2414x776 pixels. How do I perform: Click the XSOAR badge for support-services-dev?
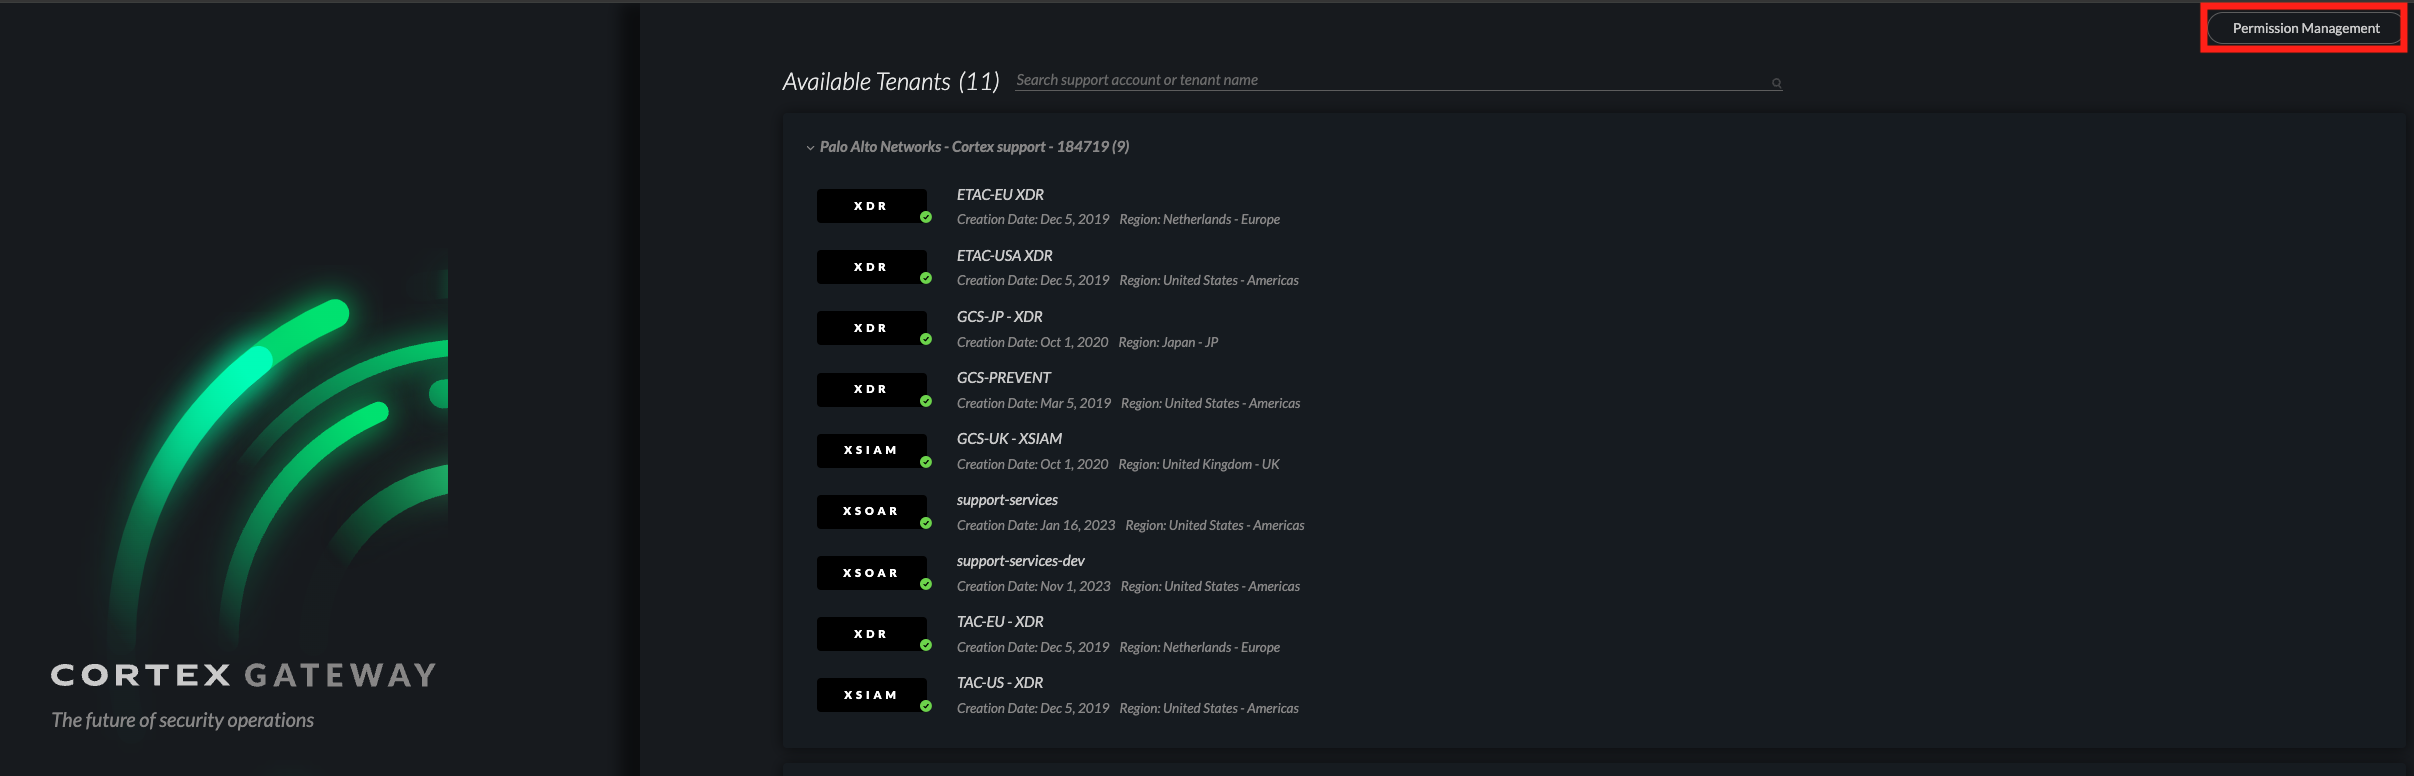pyautogui.click(x=871, y=573)
